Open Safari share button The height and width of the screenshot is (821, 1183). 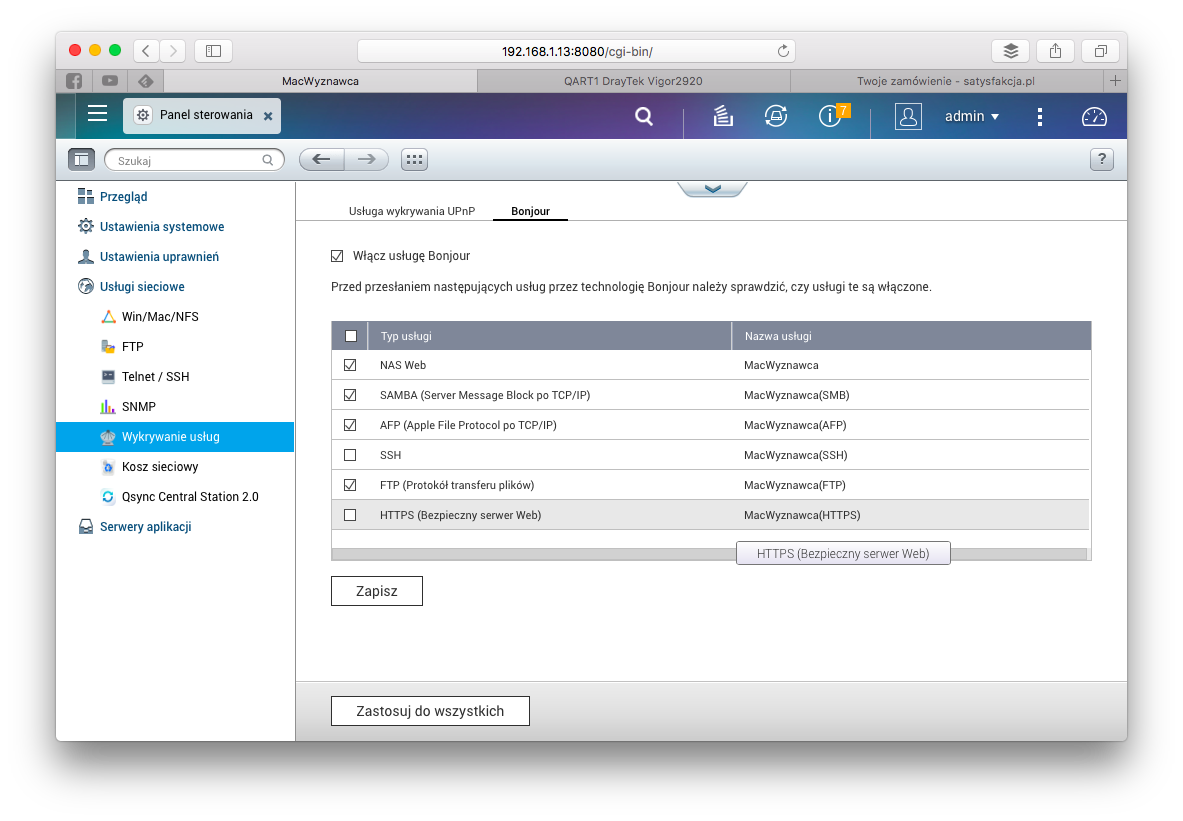coord(1055,51)
